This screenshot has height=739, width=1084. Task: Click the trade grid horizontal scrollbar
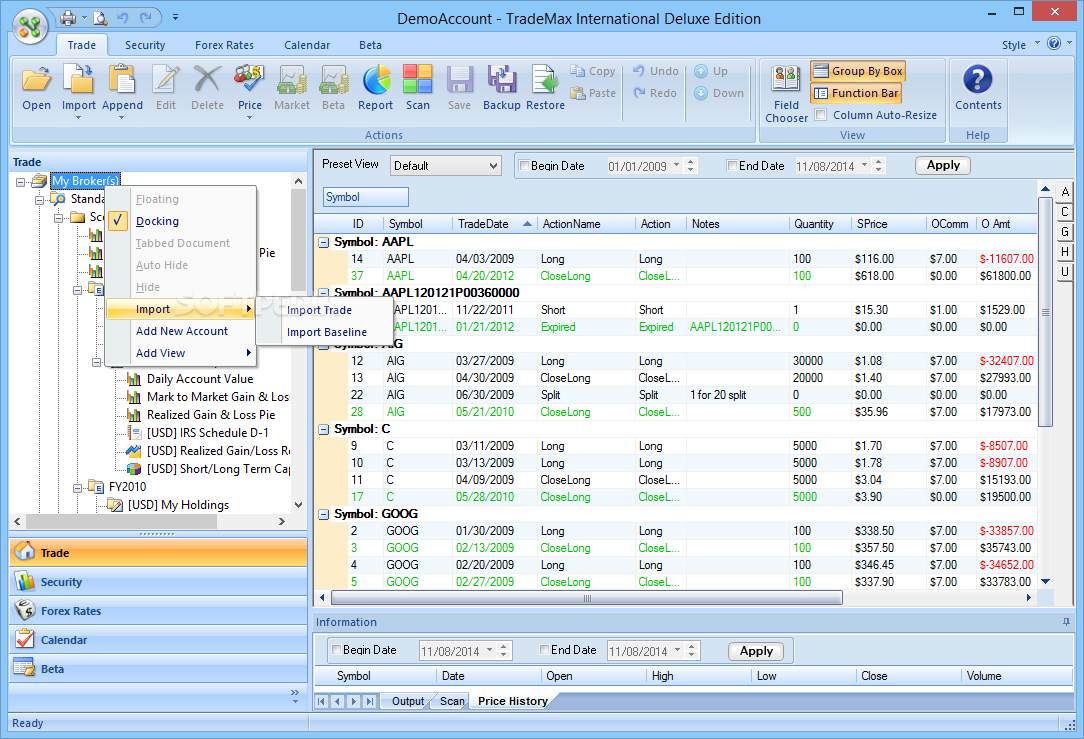point(587,598)
